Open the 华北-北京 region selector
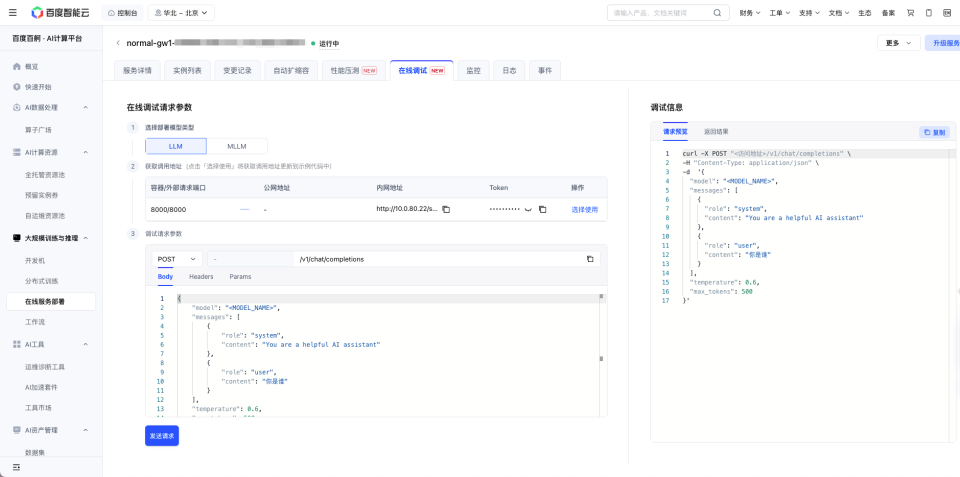960x477 pixels. pyautogui.click(x=181, y=13)
